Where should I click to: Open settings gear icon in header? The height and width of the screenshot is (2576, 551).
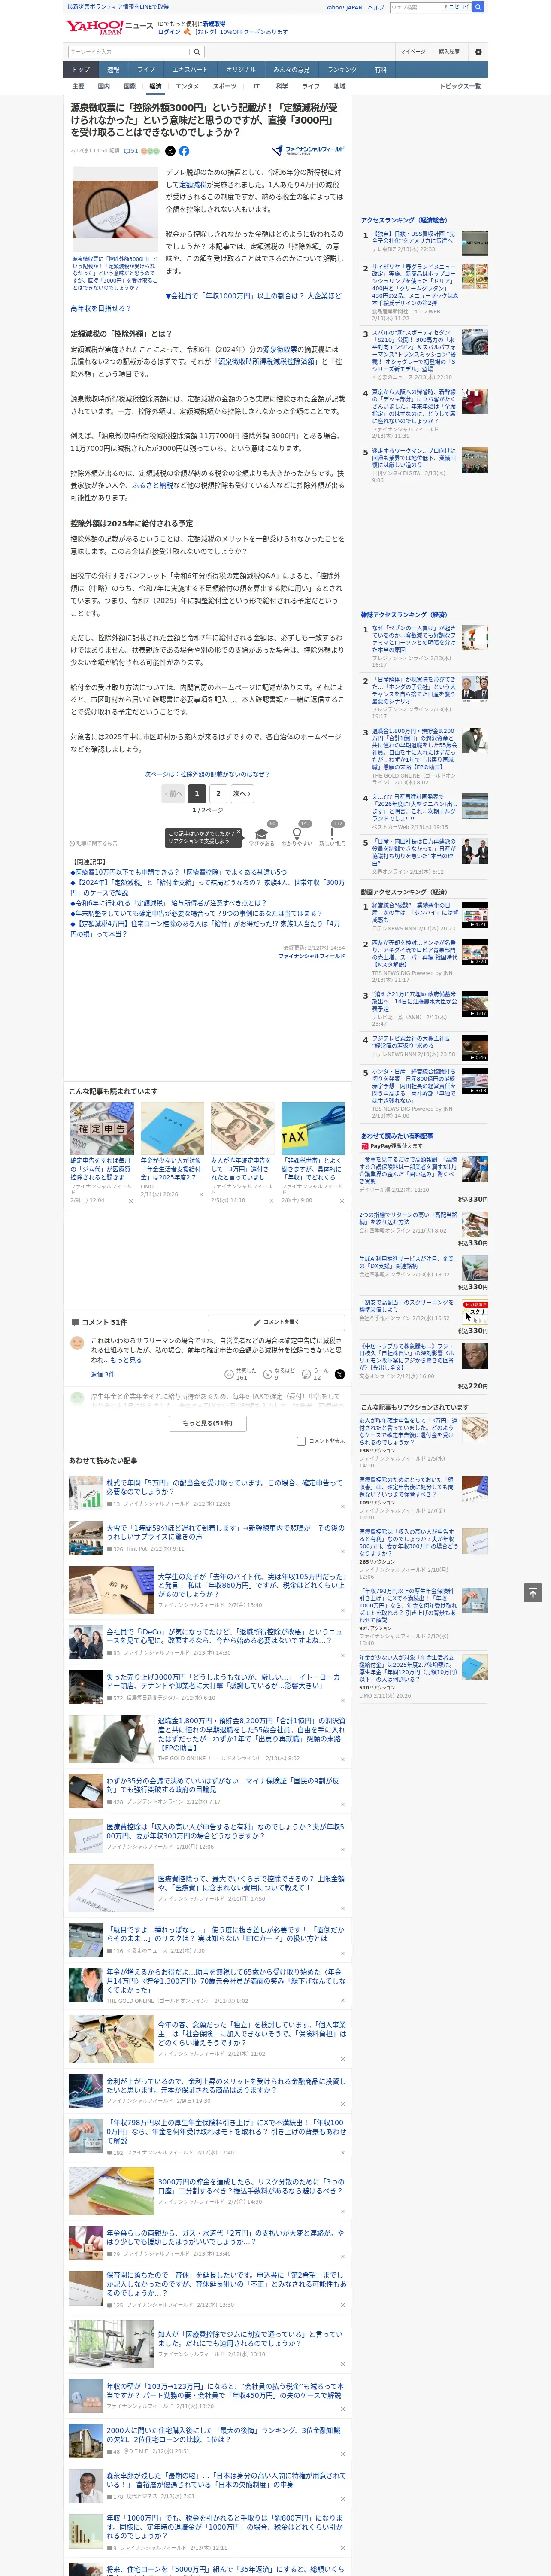tap(477, 51)
